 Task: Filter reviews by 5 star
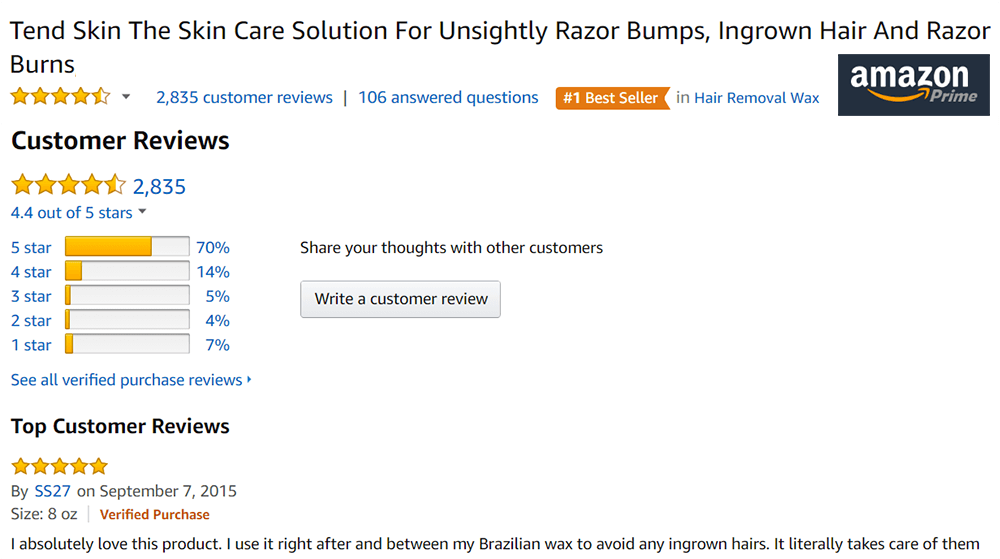pyautogui.click(x=31, y=247)
